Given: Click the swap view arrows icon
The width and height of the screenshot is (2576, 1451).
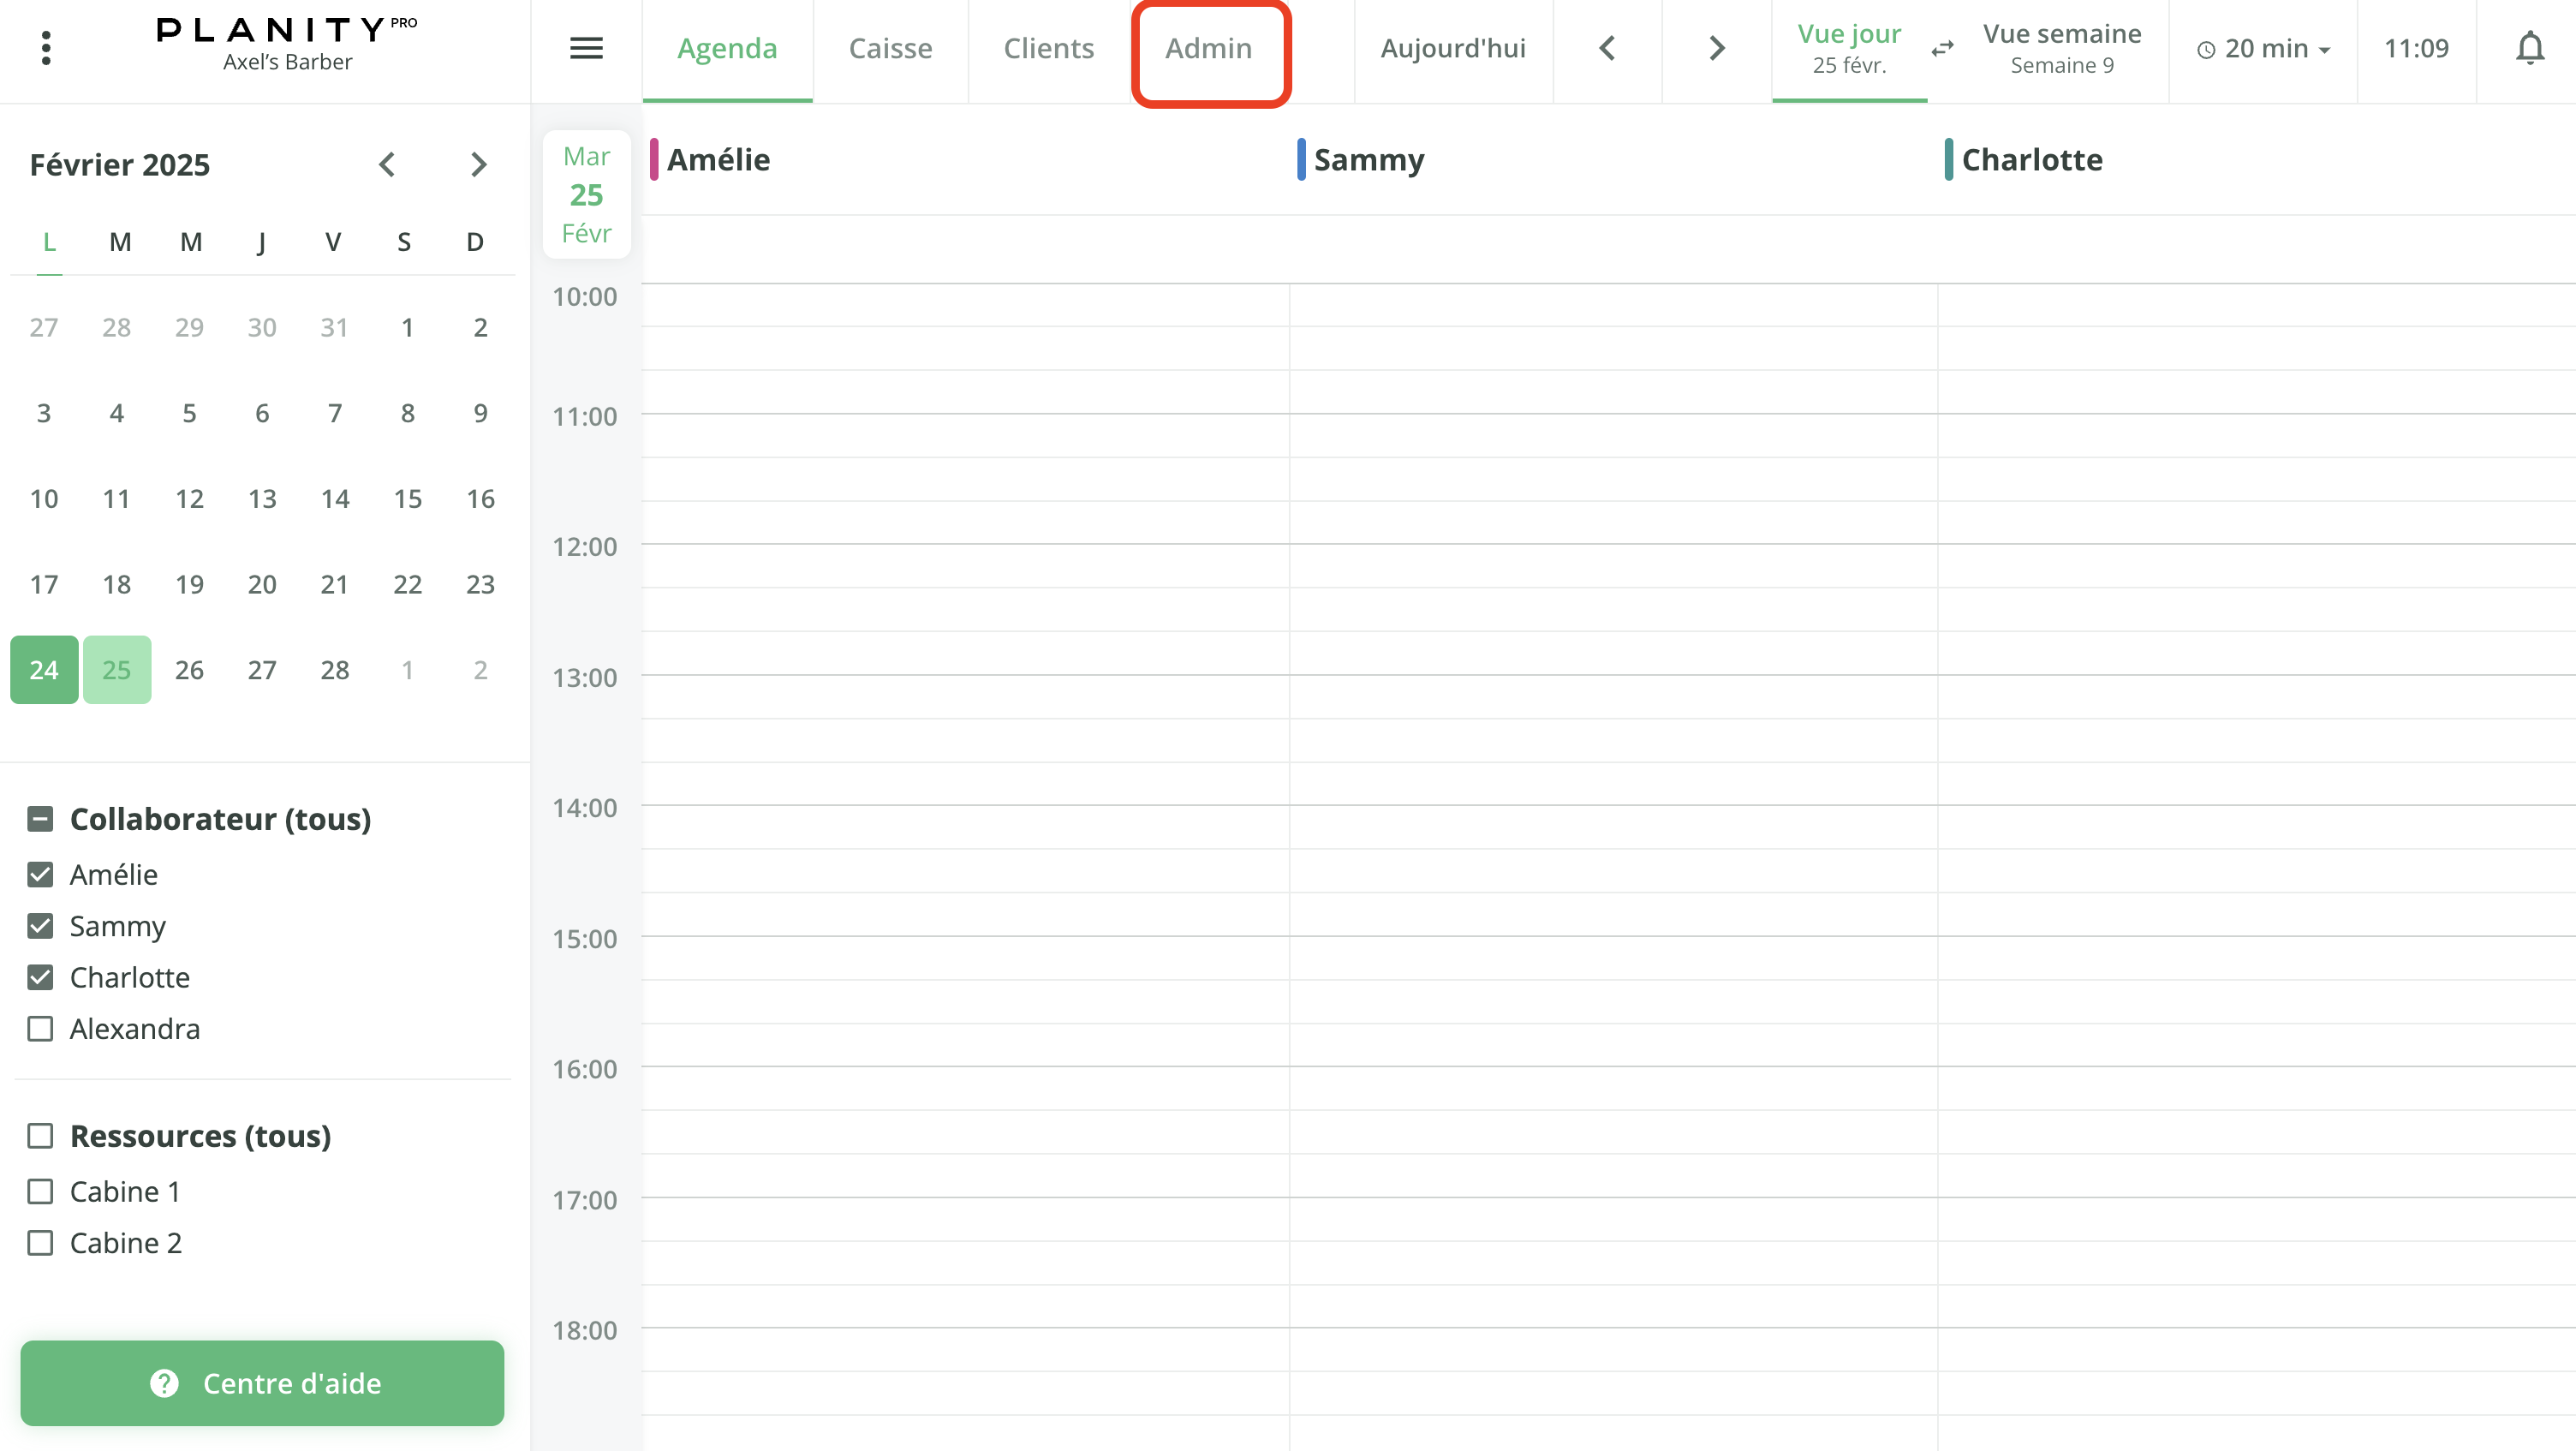Looking at the screenshot, I should tap(1942, 48).
